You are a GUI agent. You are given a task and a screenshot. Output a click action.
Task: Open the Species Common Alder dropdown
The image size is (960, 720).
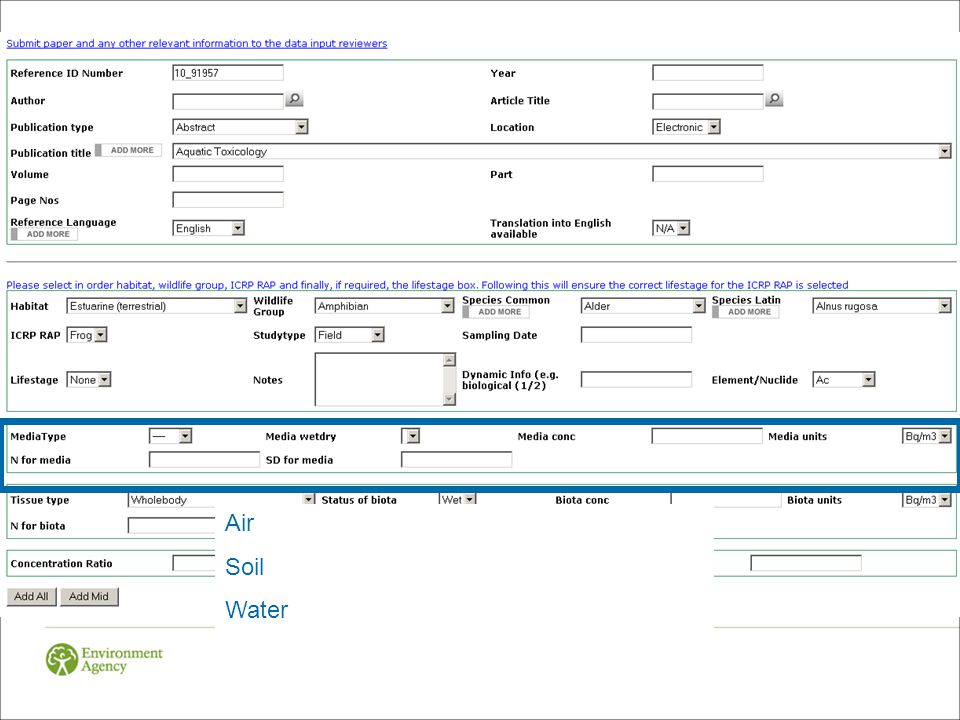643,306
